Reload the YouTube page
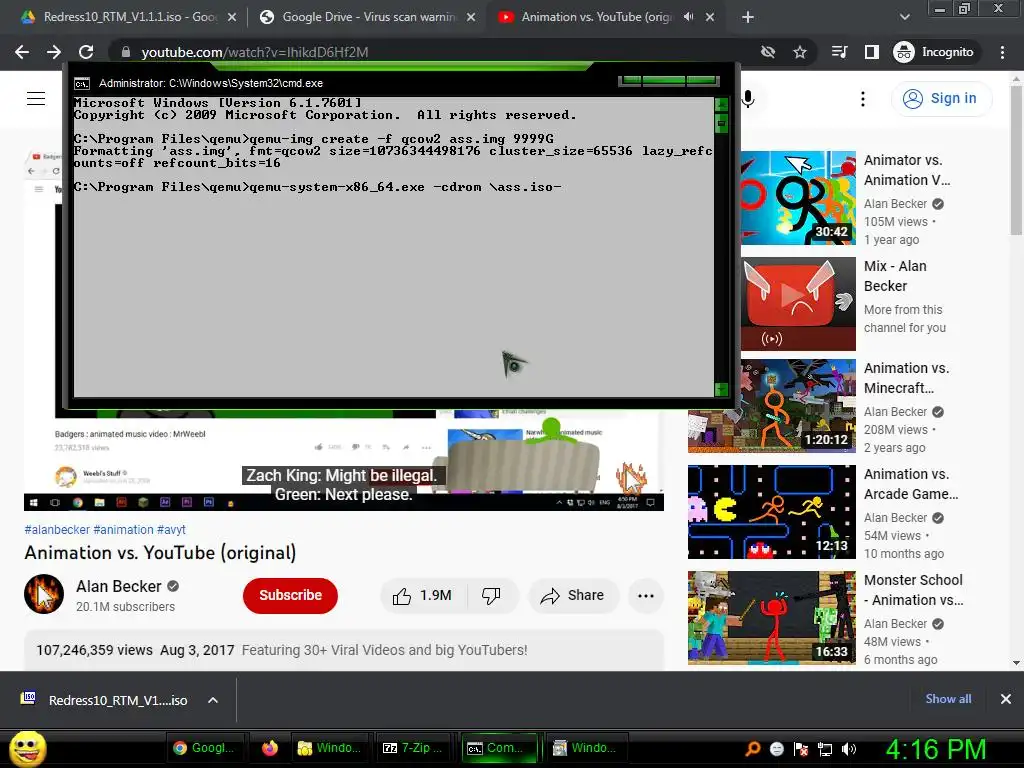This screenshot has width=1024, height=768. (x=86, y=52)
